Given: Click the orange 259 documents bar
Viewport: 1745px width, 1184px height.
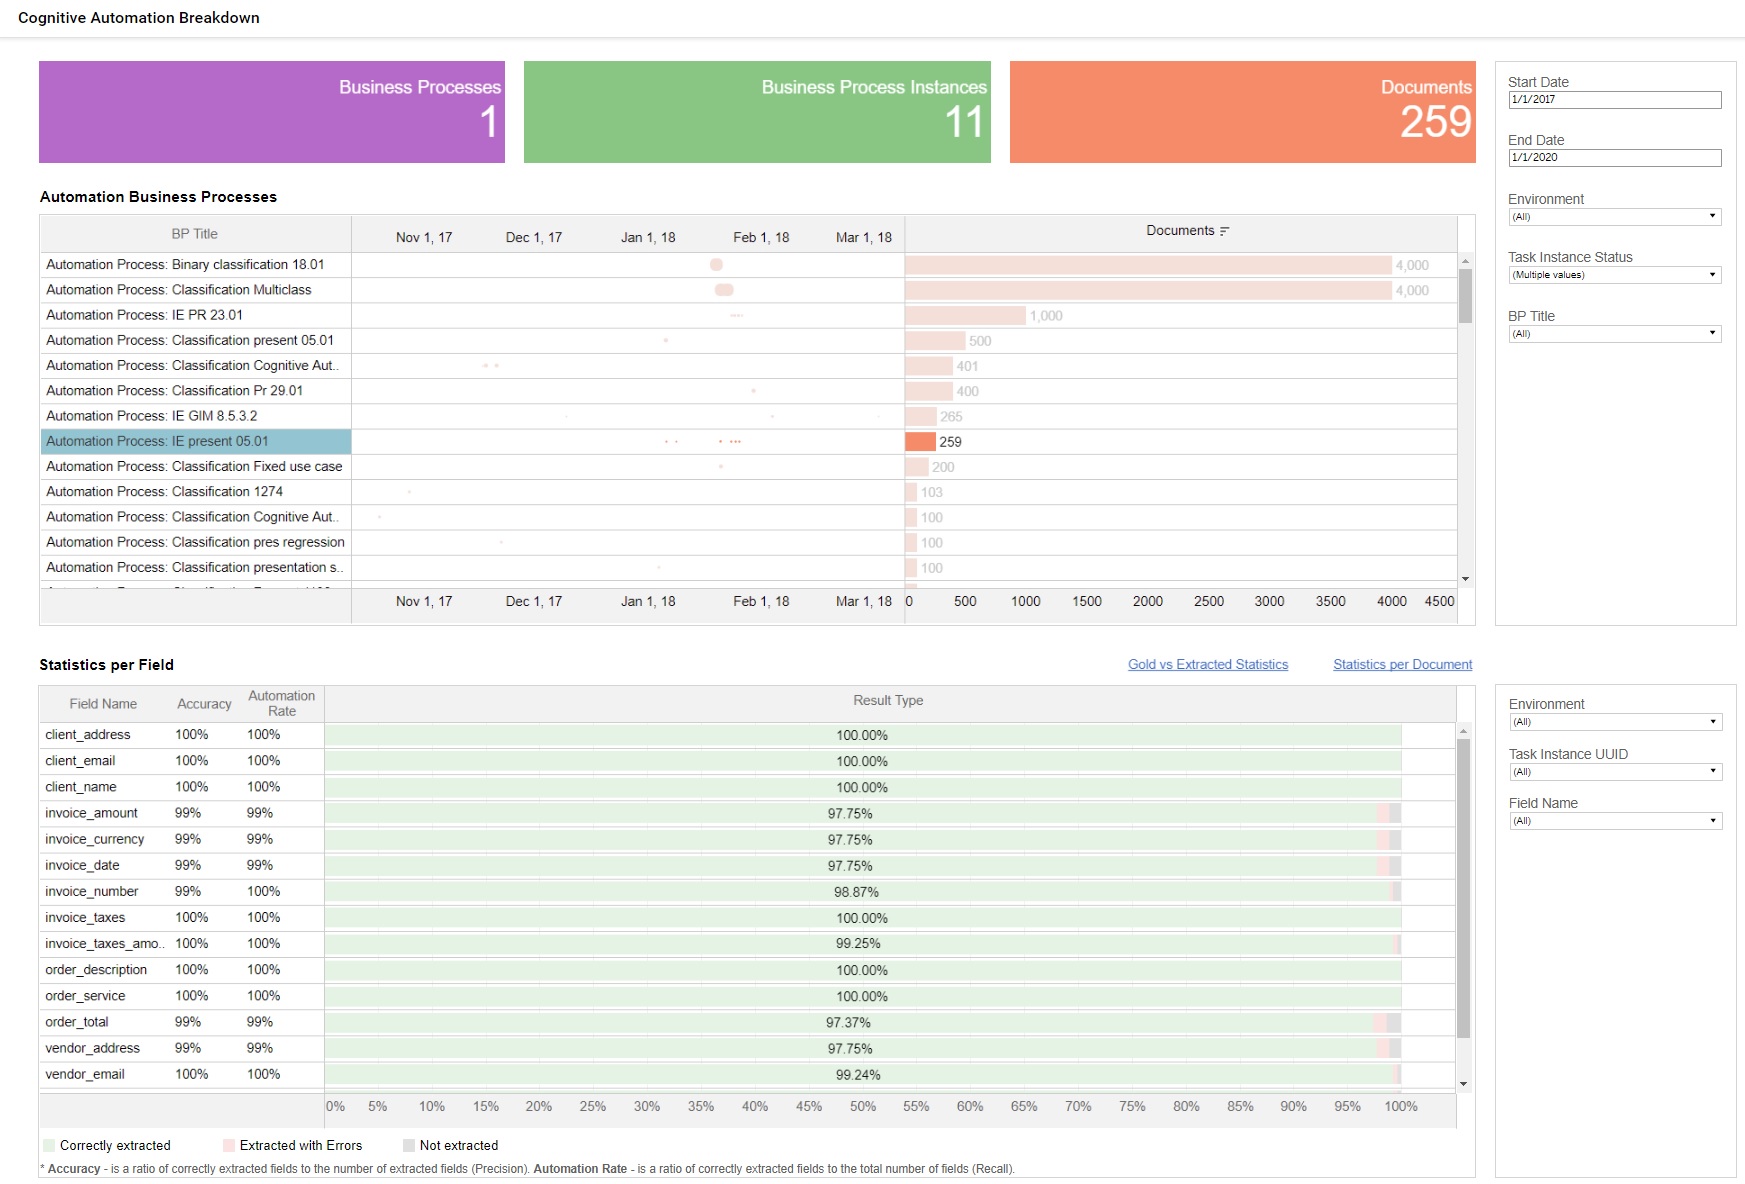Looking at the screenshot, I should tap(920, 442).
